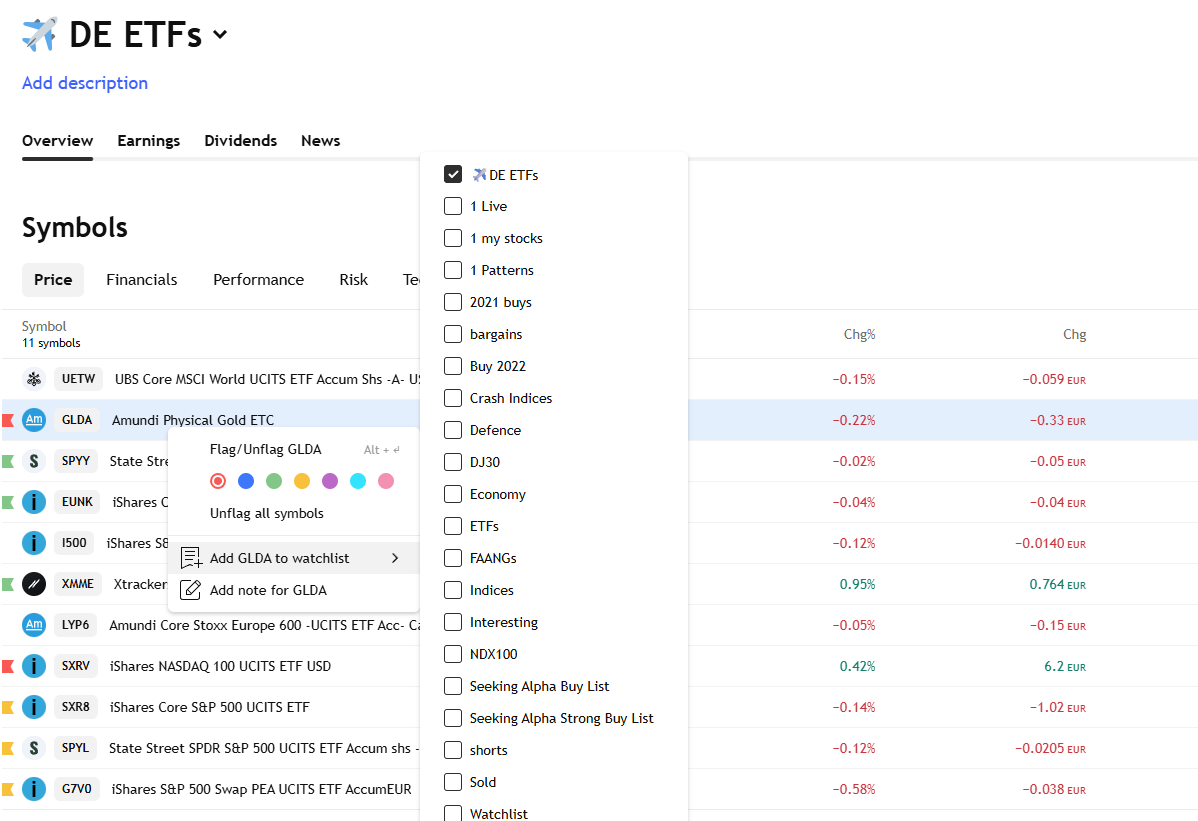This screenshot has height=821, width=1198.
Task: Click the XMME Xtrackers logo icon
Action: tap(34, 584)
